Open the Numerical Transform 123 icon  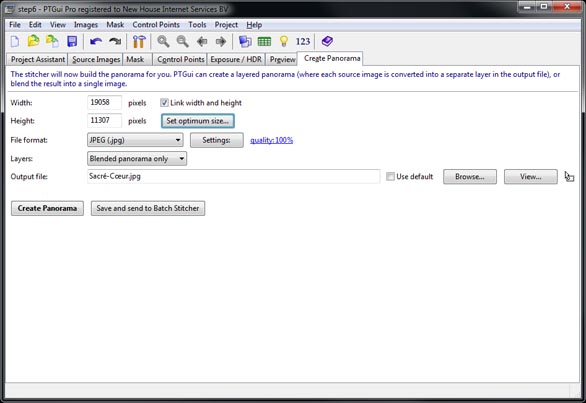[303, 41]
